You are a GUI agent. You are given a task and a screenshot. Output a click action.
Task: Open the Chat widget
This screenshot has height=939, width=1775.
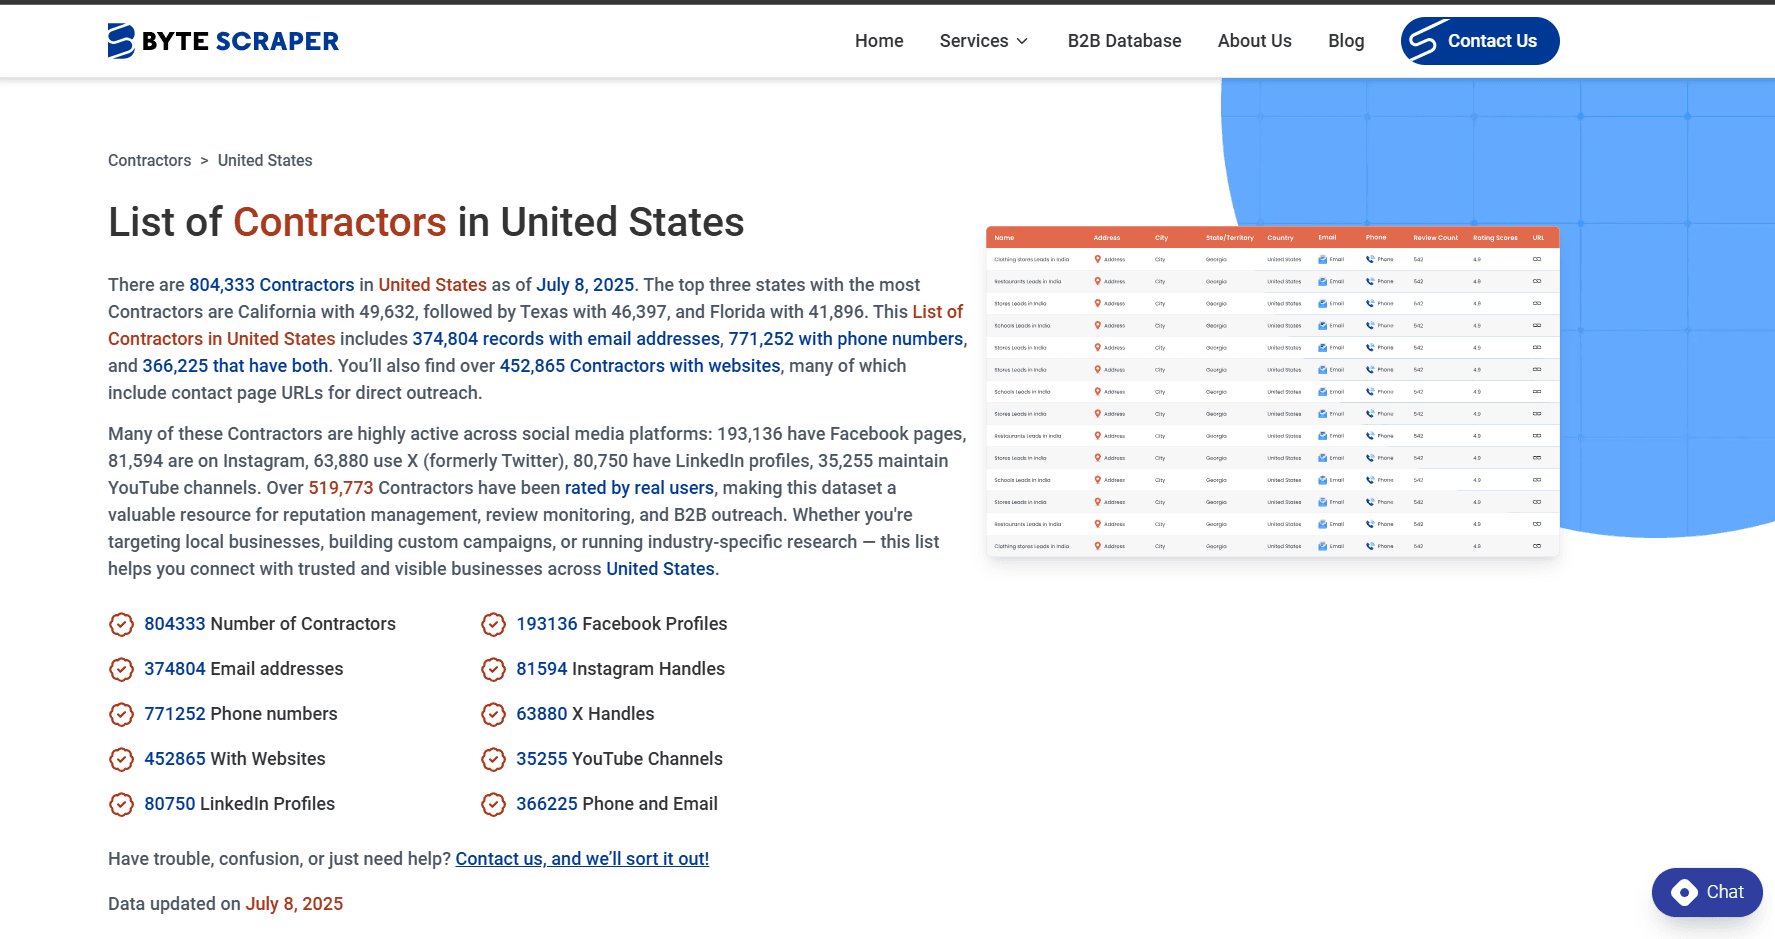1707,892
